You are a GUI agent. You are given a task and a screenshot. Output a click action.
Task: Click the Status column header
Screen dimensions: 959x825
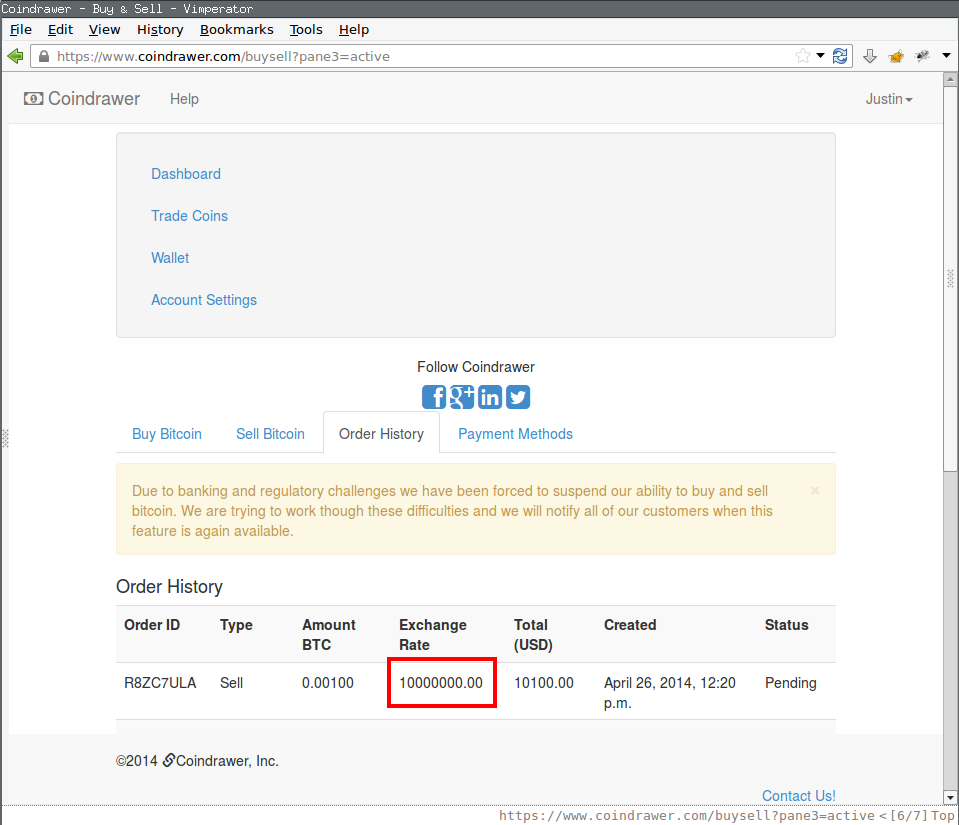787,625
